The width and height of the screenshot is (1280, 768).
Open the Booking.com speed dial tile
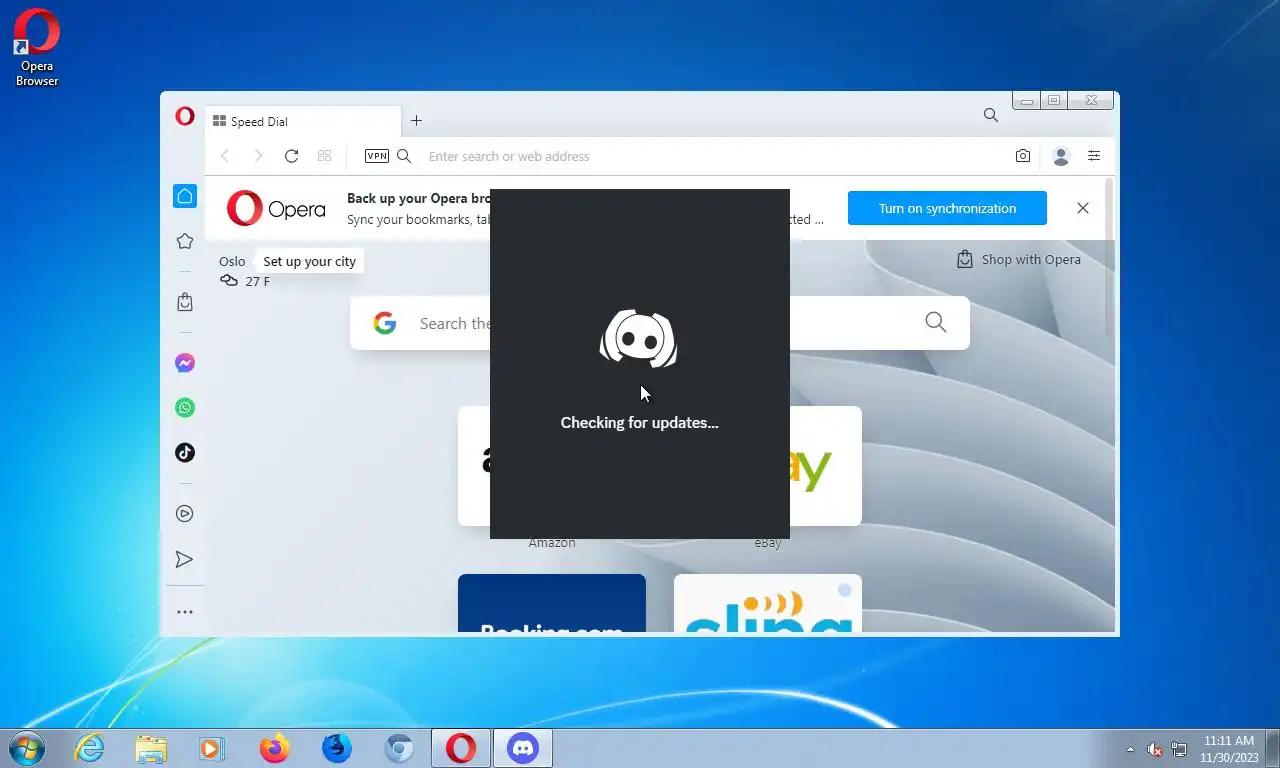[552, 603]
